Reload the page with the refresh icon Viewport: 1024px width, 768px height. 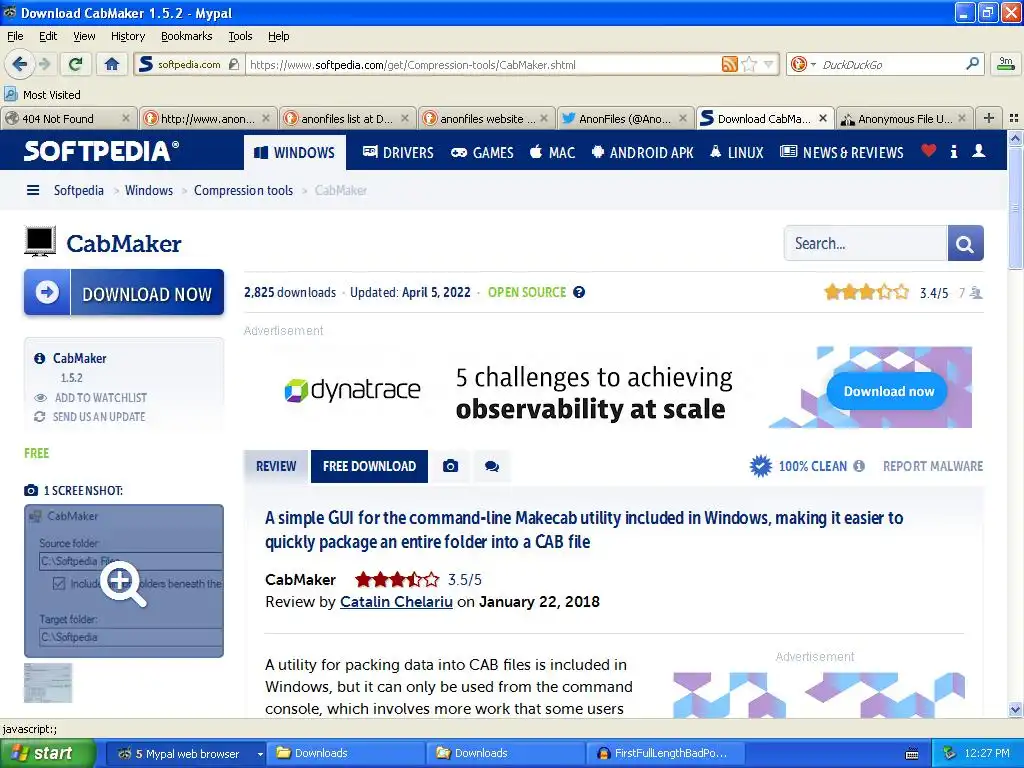(76, 64)
